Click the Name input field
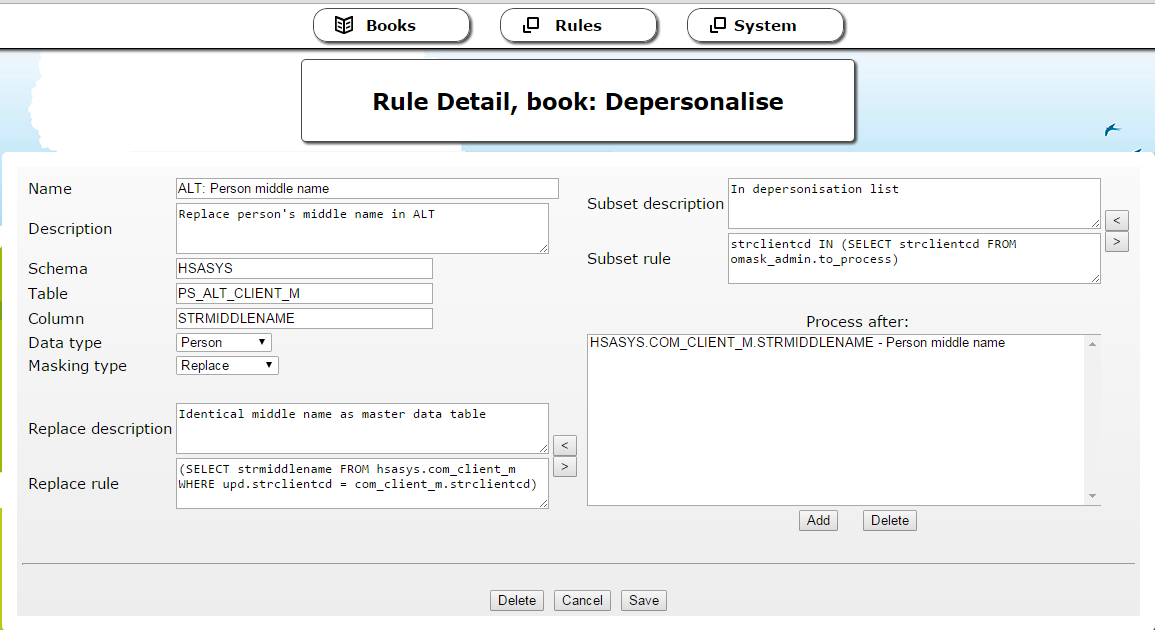The width and height of the screenshot is (1155, 630). [367, 189]
